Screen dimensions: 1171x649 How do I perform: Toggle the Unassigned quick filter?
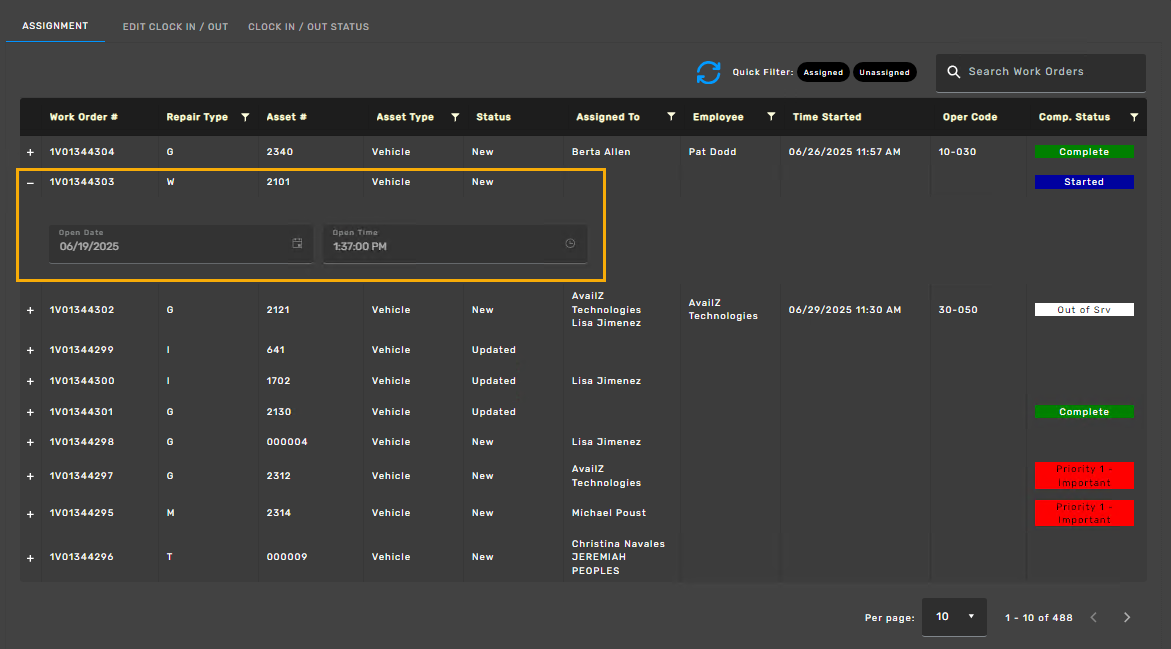coord(884,72)
